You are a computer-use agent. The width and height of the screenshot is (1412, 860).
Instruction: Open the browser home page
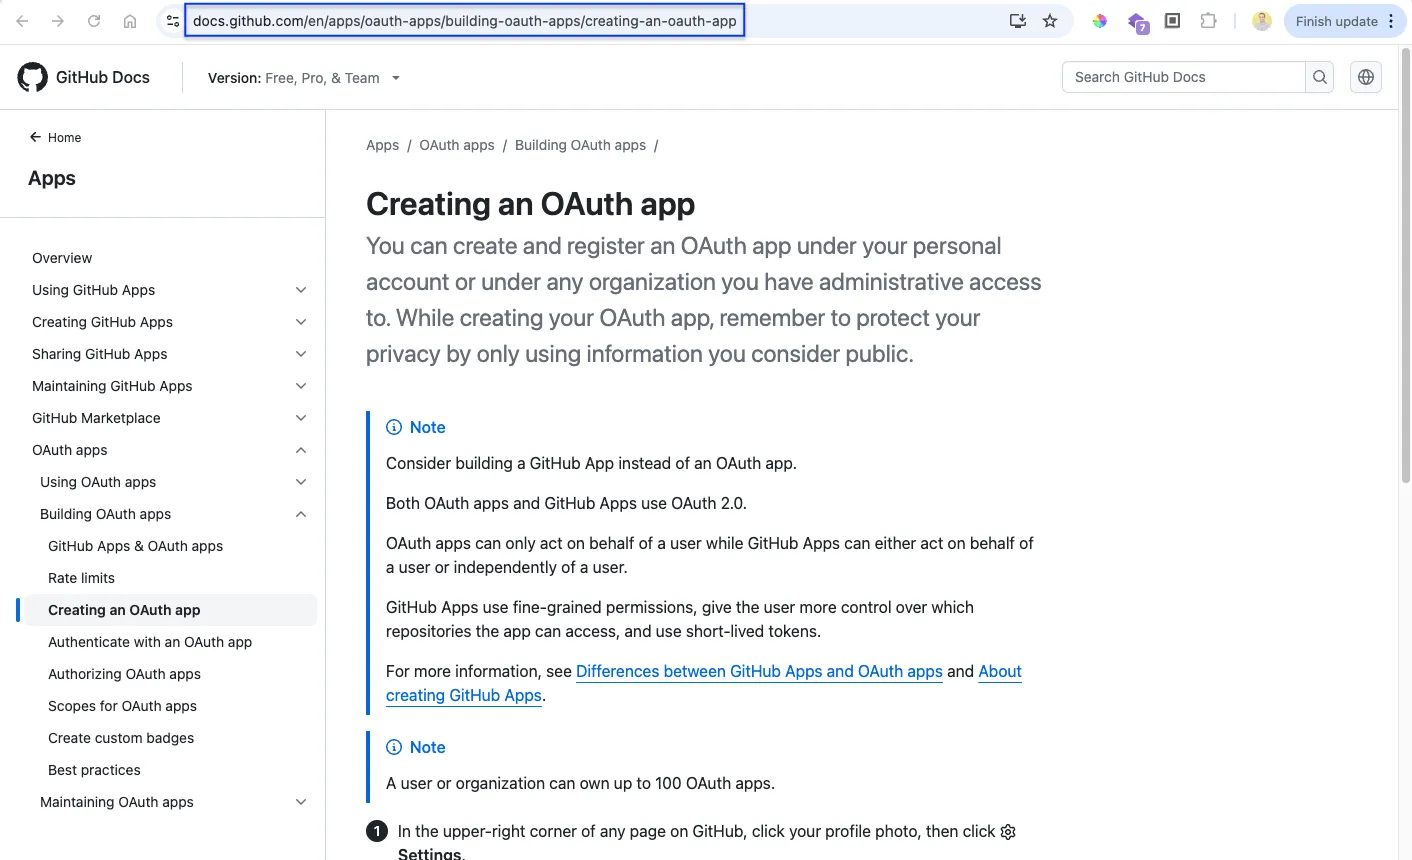click(x=130, y=21)
